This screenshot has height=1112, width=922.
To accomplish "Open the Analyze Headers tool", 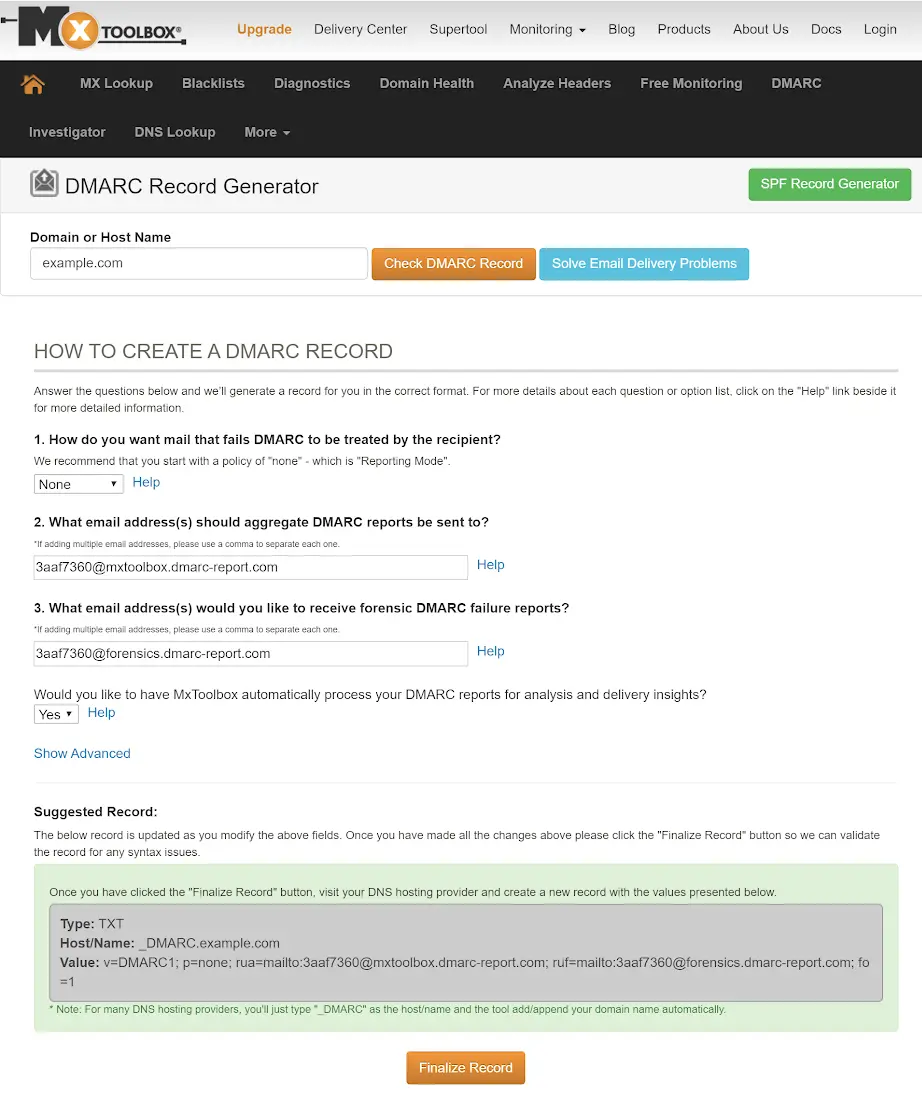I will tap(557, 83).
